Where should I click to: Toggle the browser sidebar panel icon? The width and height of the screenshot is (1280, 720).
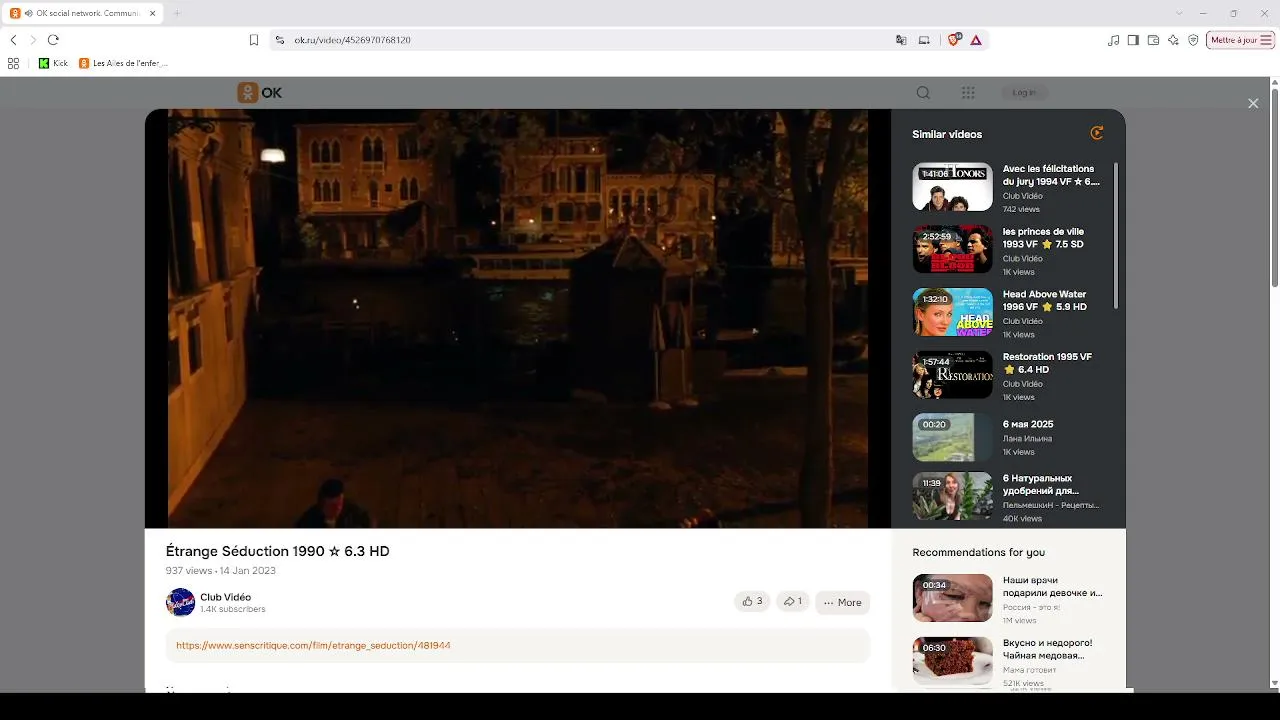pos(1133,40)
